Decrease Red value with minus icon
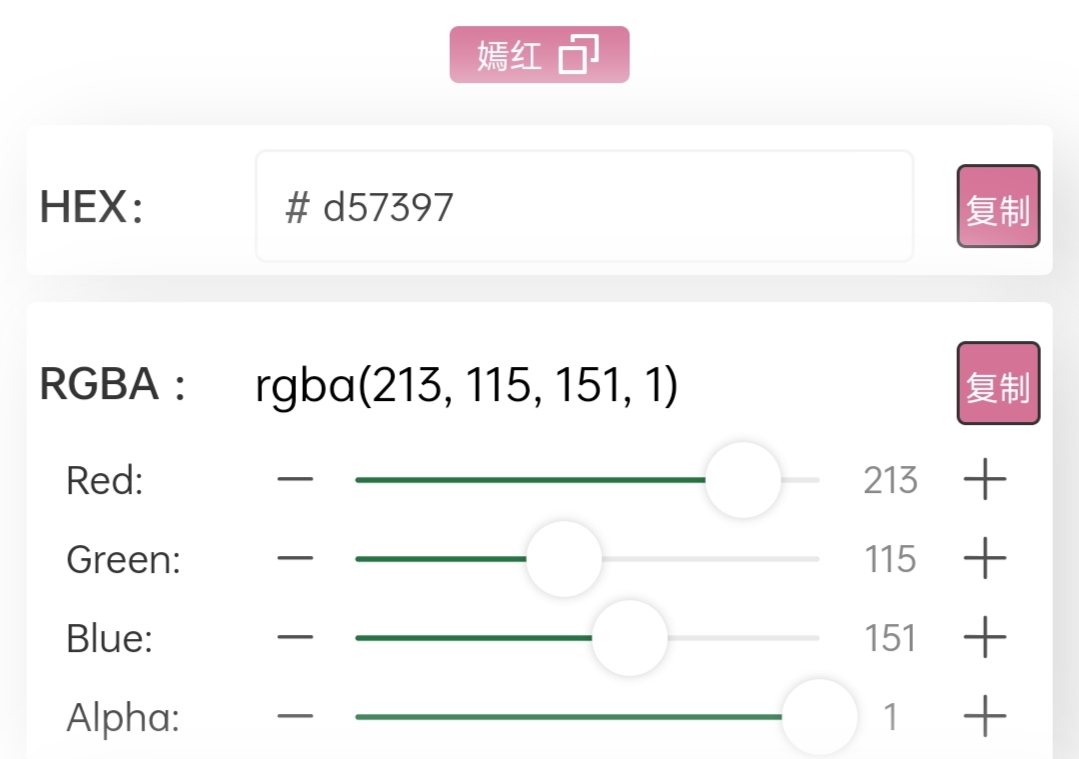 point(295,480)
